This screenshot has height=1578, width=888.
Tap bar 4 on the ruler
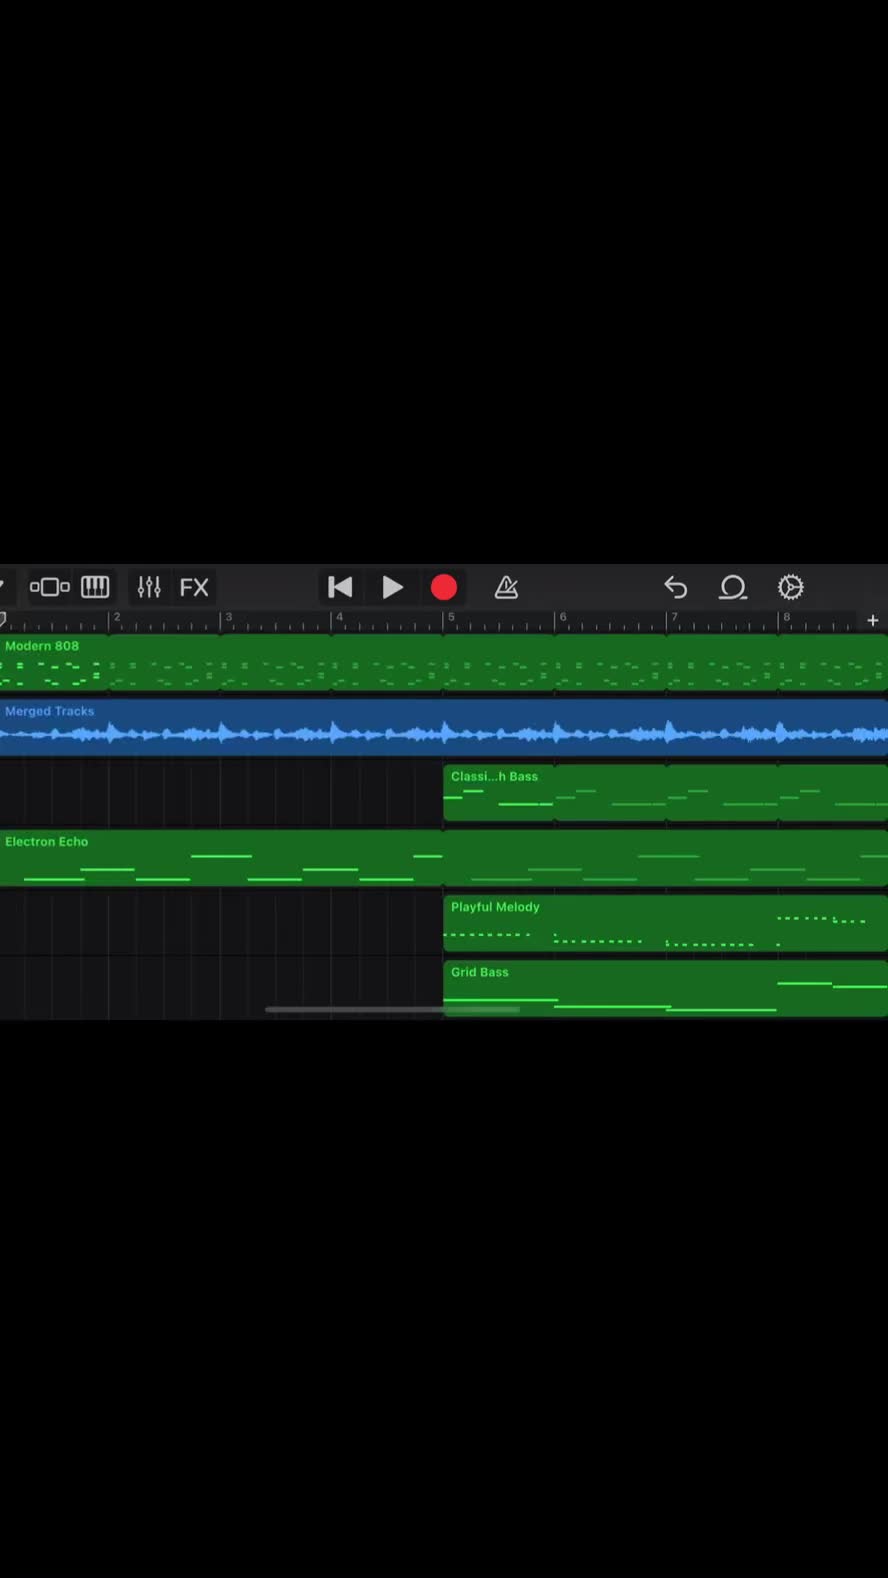tap(340, 618)
